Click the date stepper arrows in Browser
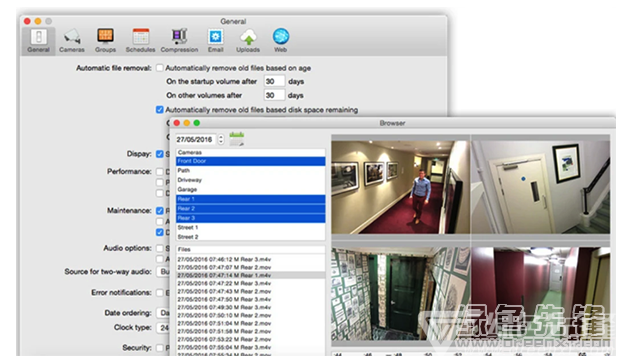The height and width of the screenshot is (364, 625). point(221,140)
